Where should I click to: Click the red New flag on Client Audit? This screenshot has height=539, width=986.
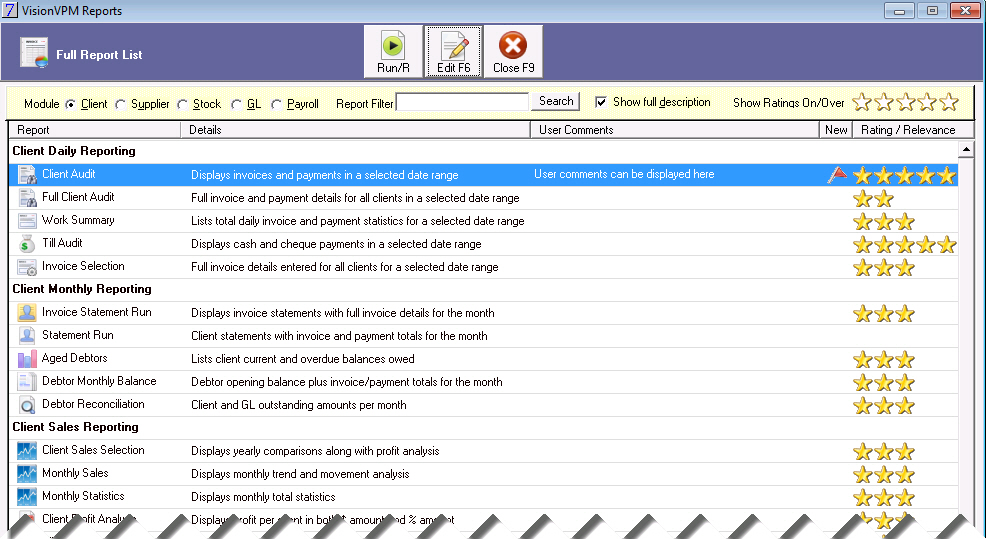(837, 175)
